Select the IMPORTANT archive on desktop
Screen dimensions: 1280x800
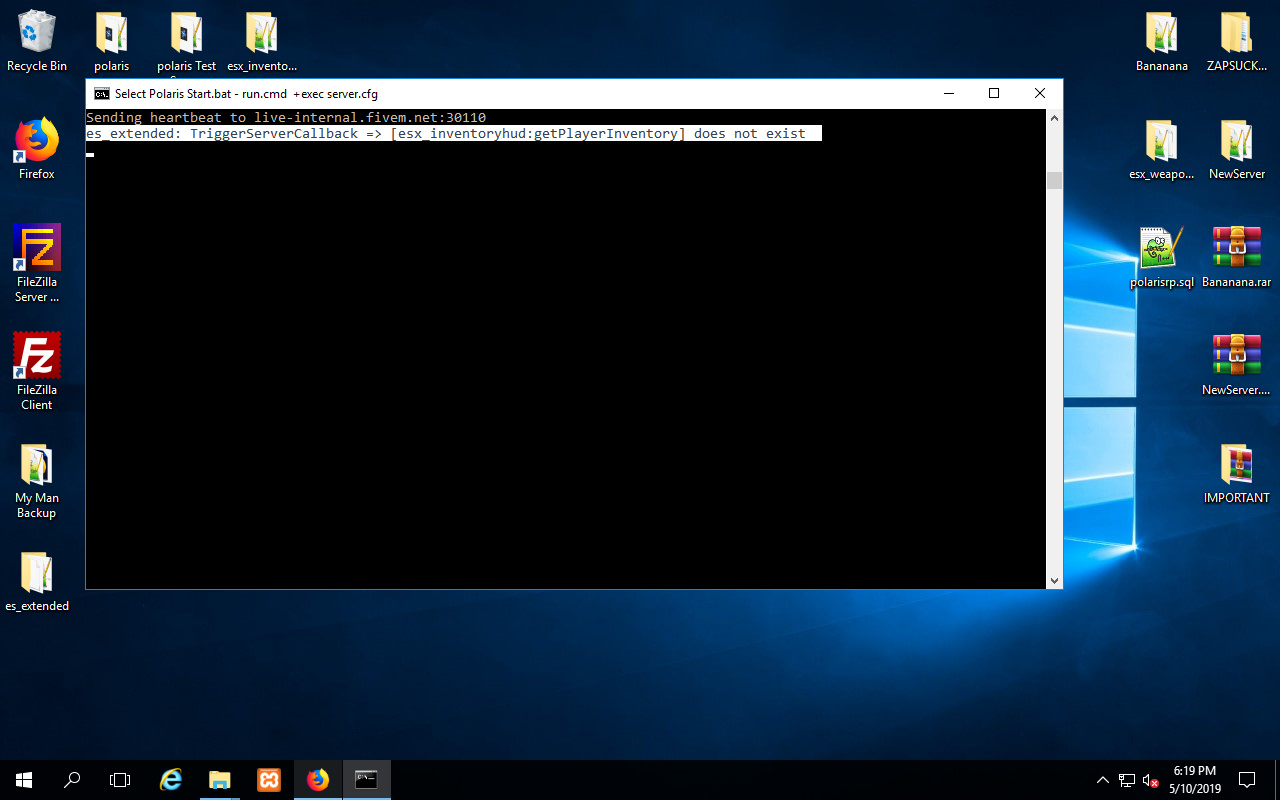coord(1237,473)
